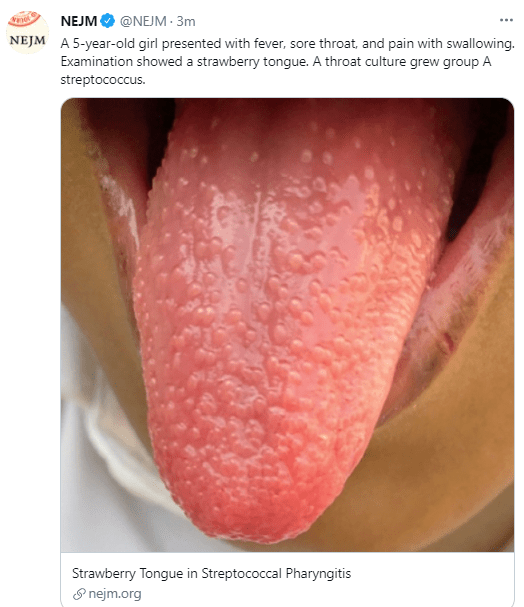Open the NEJM profile avatar
Image resolution: width=524 pixels, height=607 pixels.
click(28, 32)
